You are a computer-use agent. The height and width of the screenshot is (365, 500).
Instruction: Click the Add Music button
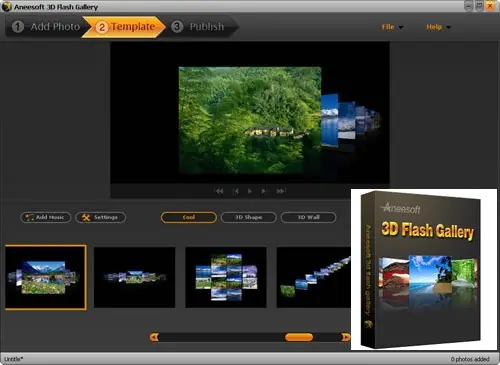point(46,217)
